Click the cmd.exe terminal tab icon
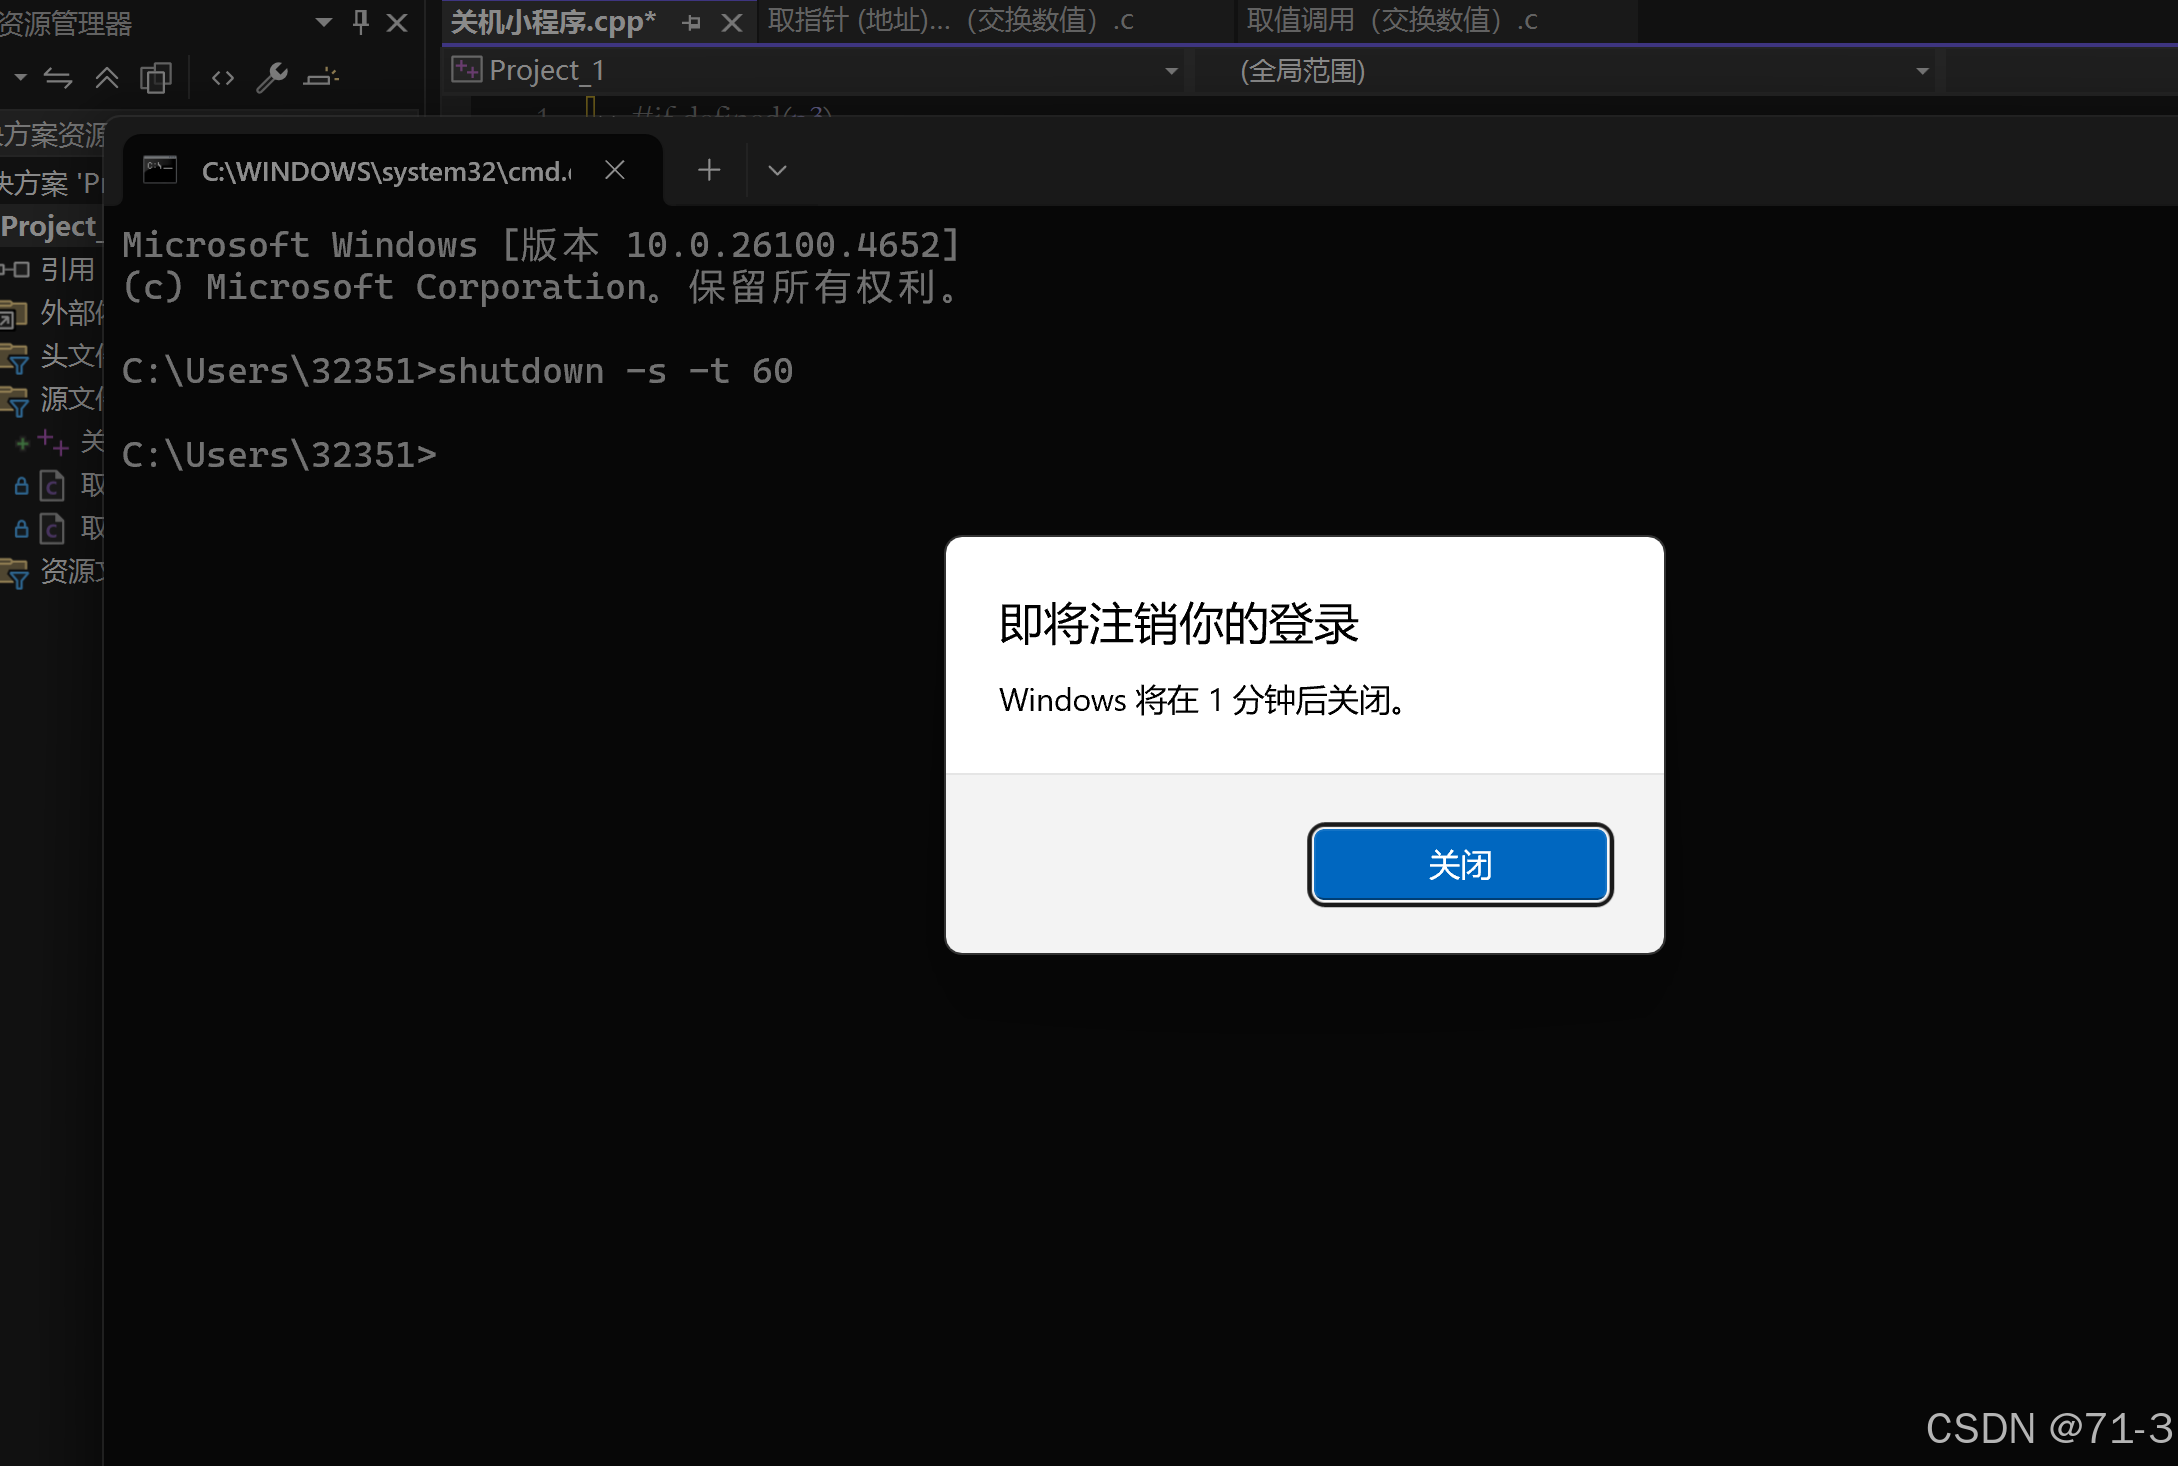Screen dimensions: 2178x1466 tap(160, 170)
